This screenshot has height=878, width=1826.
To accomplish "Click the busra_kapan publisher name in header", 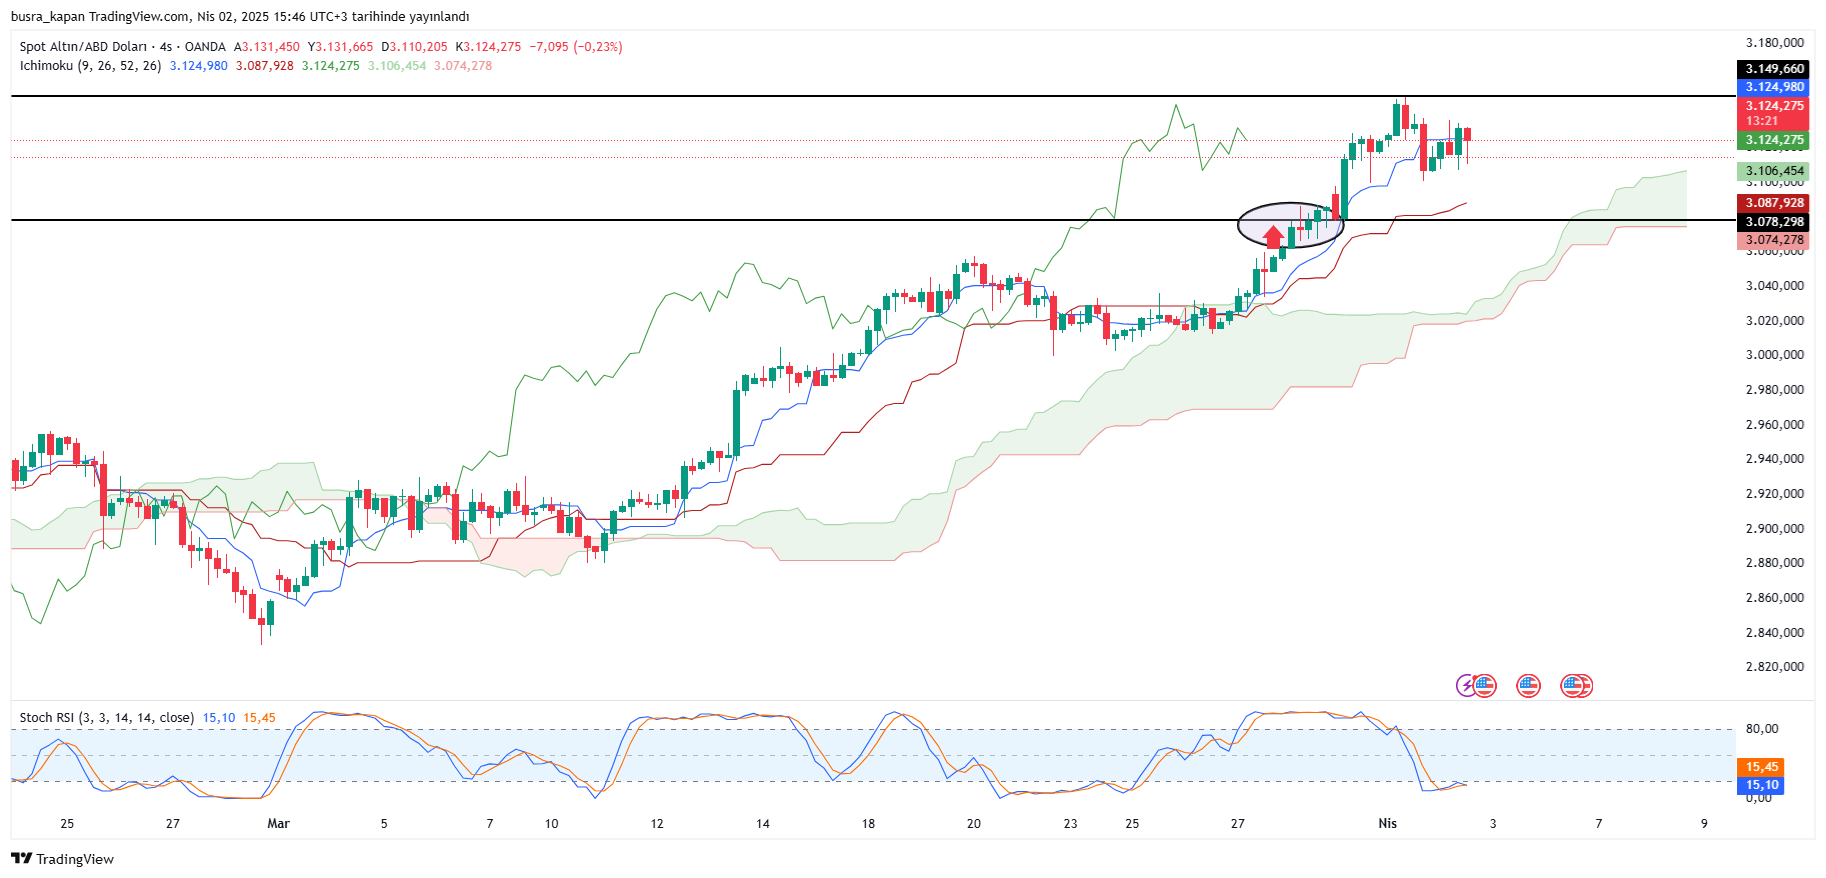I will pos(48,17).
